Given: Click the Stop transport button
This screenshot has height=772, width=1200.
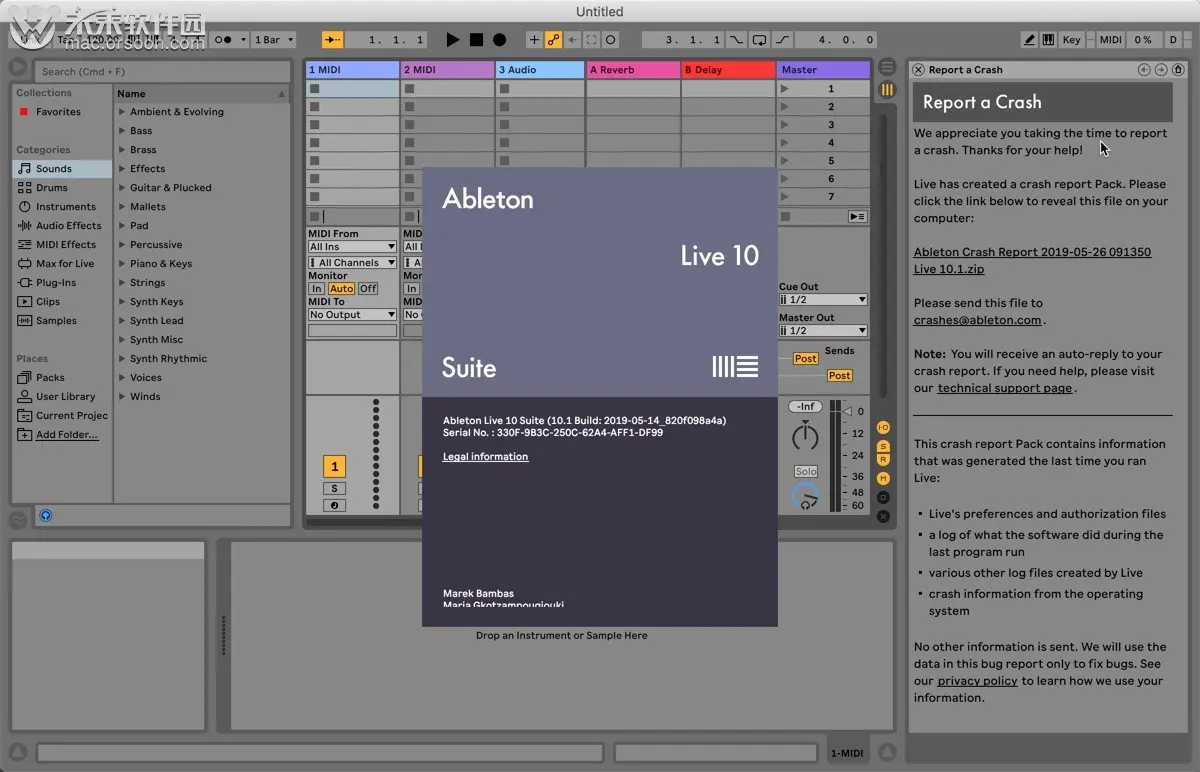Looking at the screenshot, I should [476, 40].
